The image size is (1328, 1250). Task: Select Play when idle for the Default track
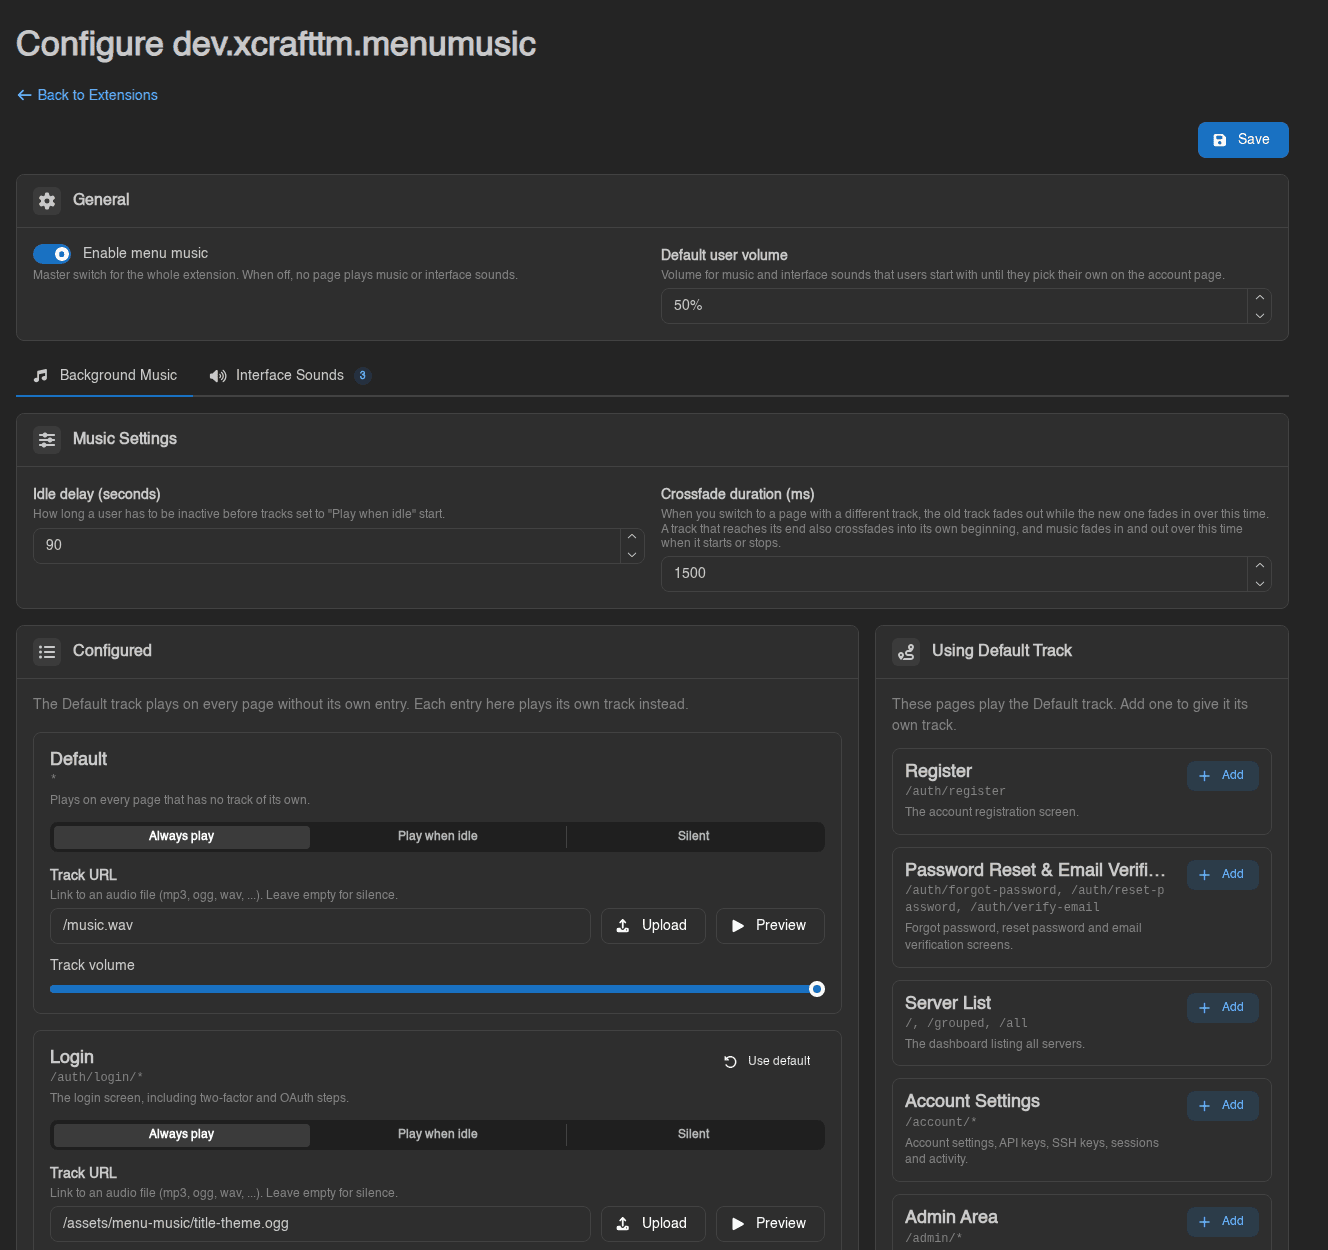[438, 837]
